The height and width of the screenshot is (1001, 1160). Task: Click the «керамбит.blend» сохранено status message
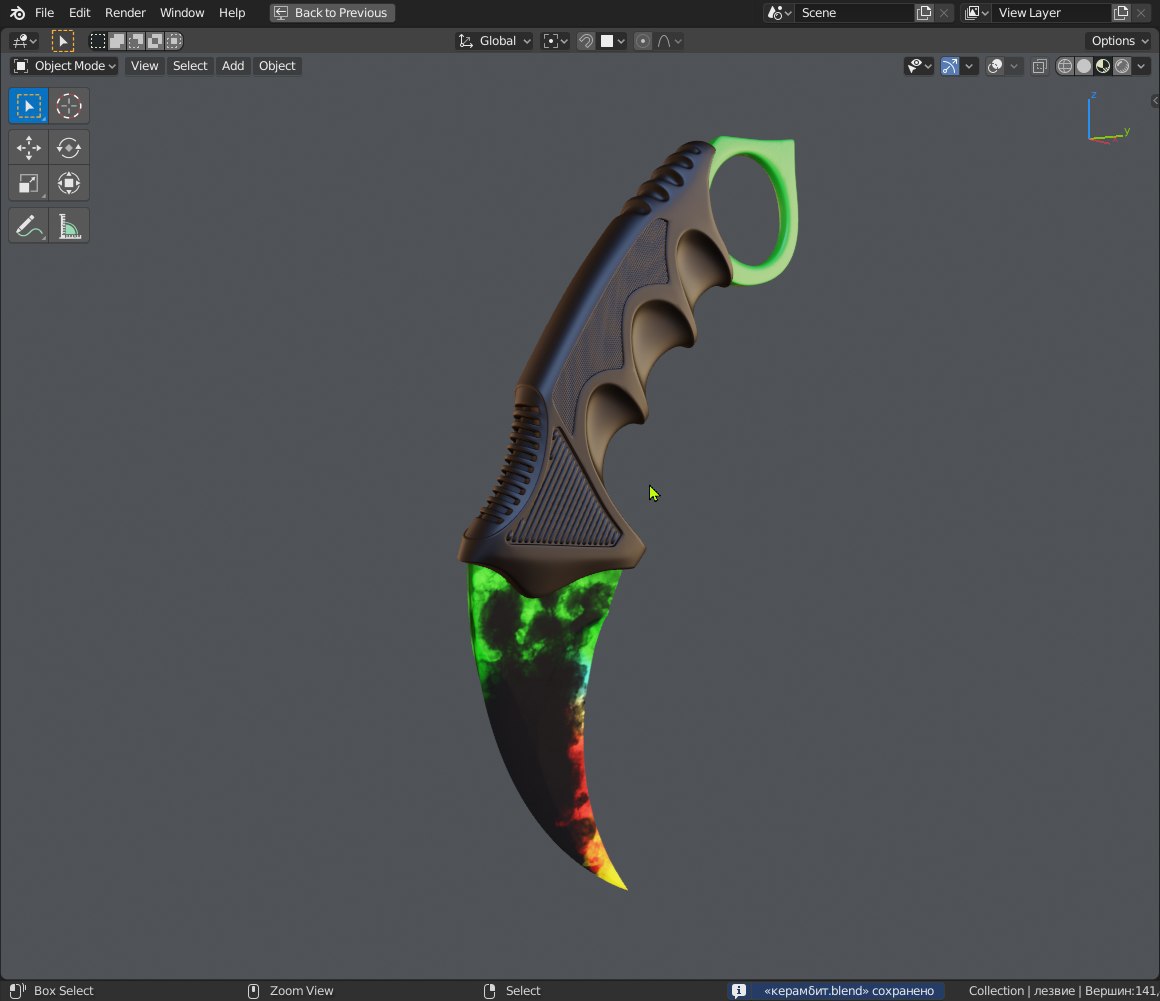click(x=849, y=991)
